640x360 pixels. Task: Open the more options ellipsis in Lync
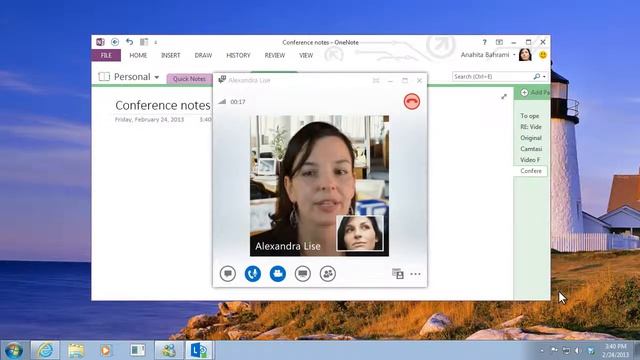click(x=415, y=274)
